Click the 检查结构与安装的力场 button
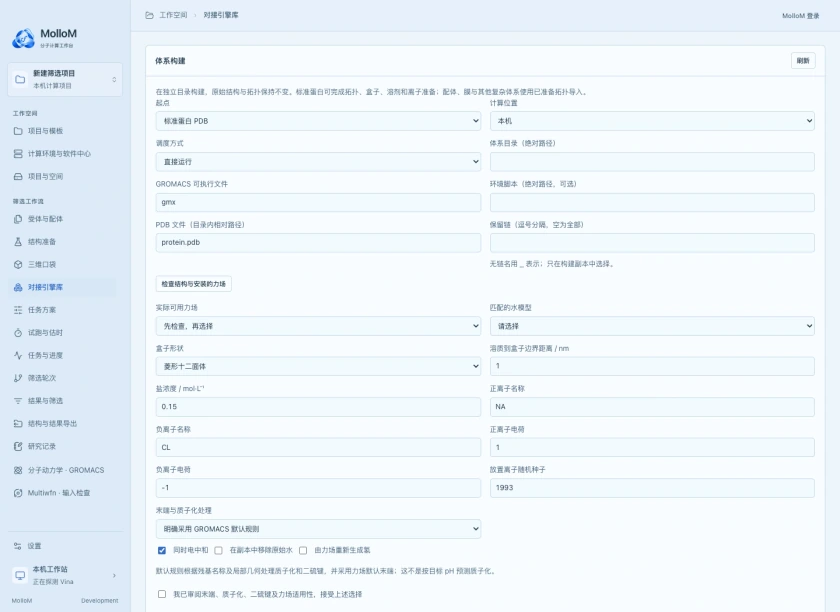 tap(193, 284)
